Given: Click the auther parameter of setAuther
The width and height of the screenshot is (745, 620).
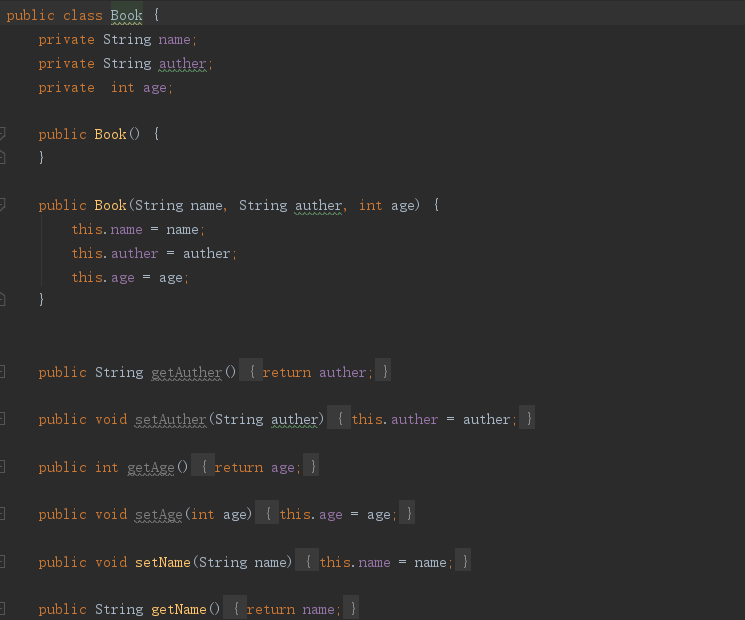Looking at the screenshot, I should pyautogui.click(x=294, y=420).
